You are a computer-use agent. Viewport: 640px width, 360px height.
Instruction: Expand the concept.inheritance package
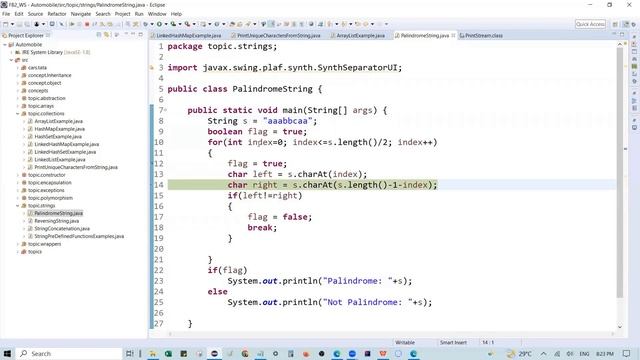pos(18,76)
